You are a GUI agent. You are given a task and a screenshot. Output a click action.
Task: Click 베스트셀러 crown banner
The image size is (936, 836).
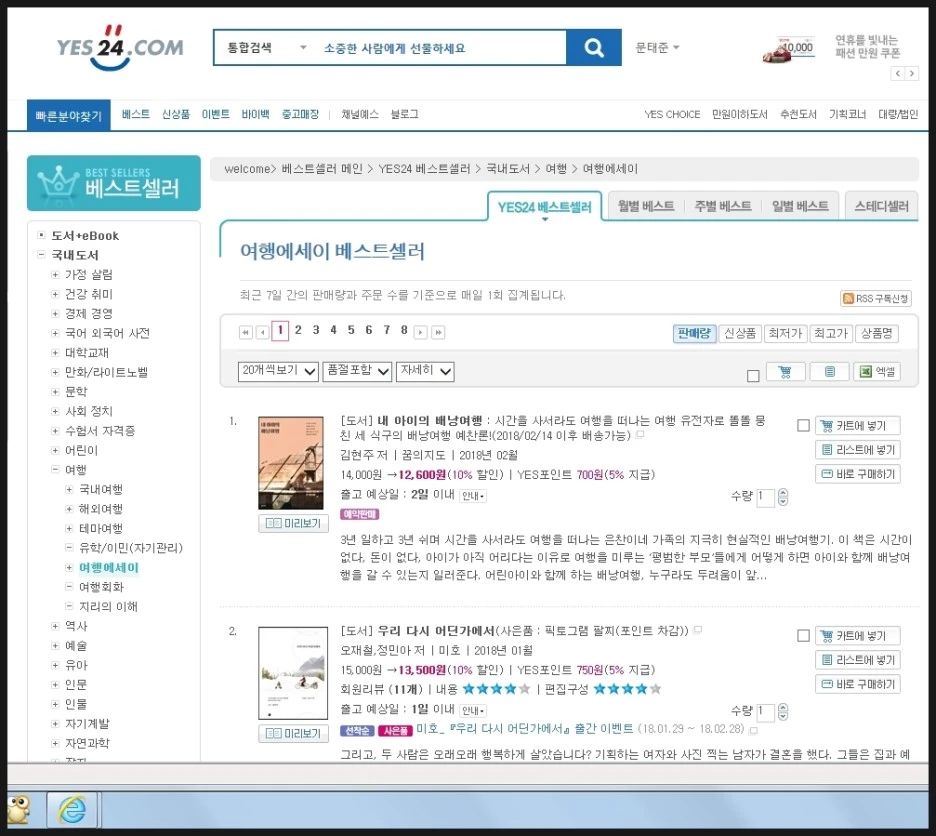[x=113, y=183]
